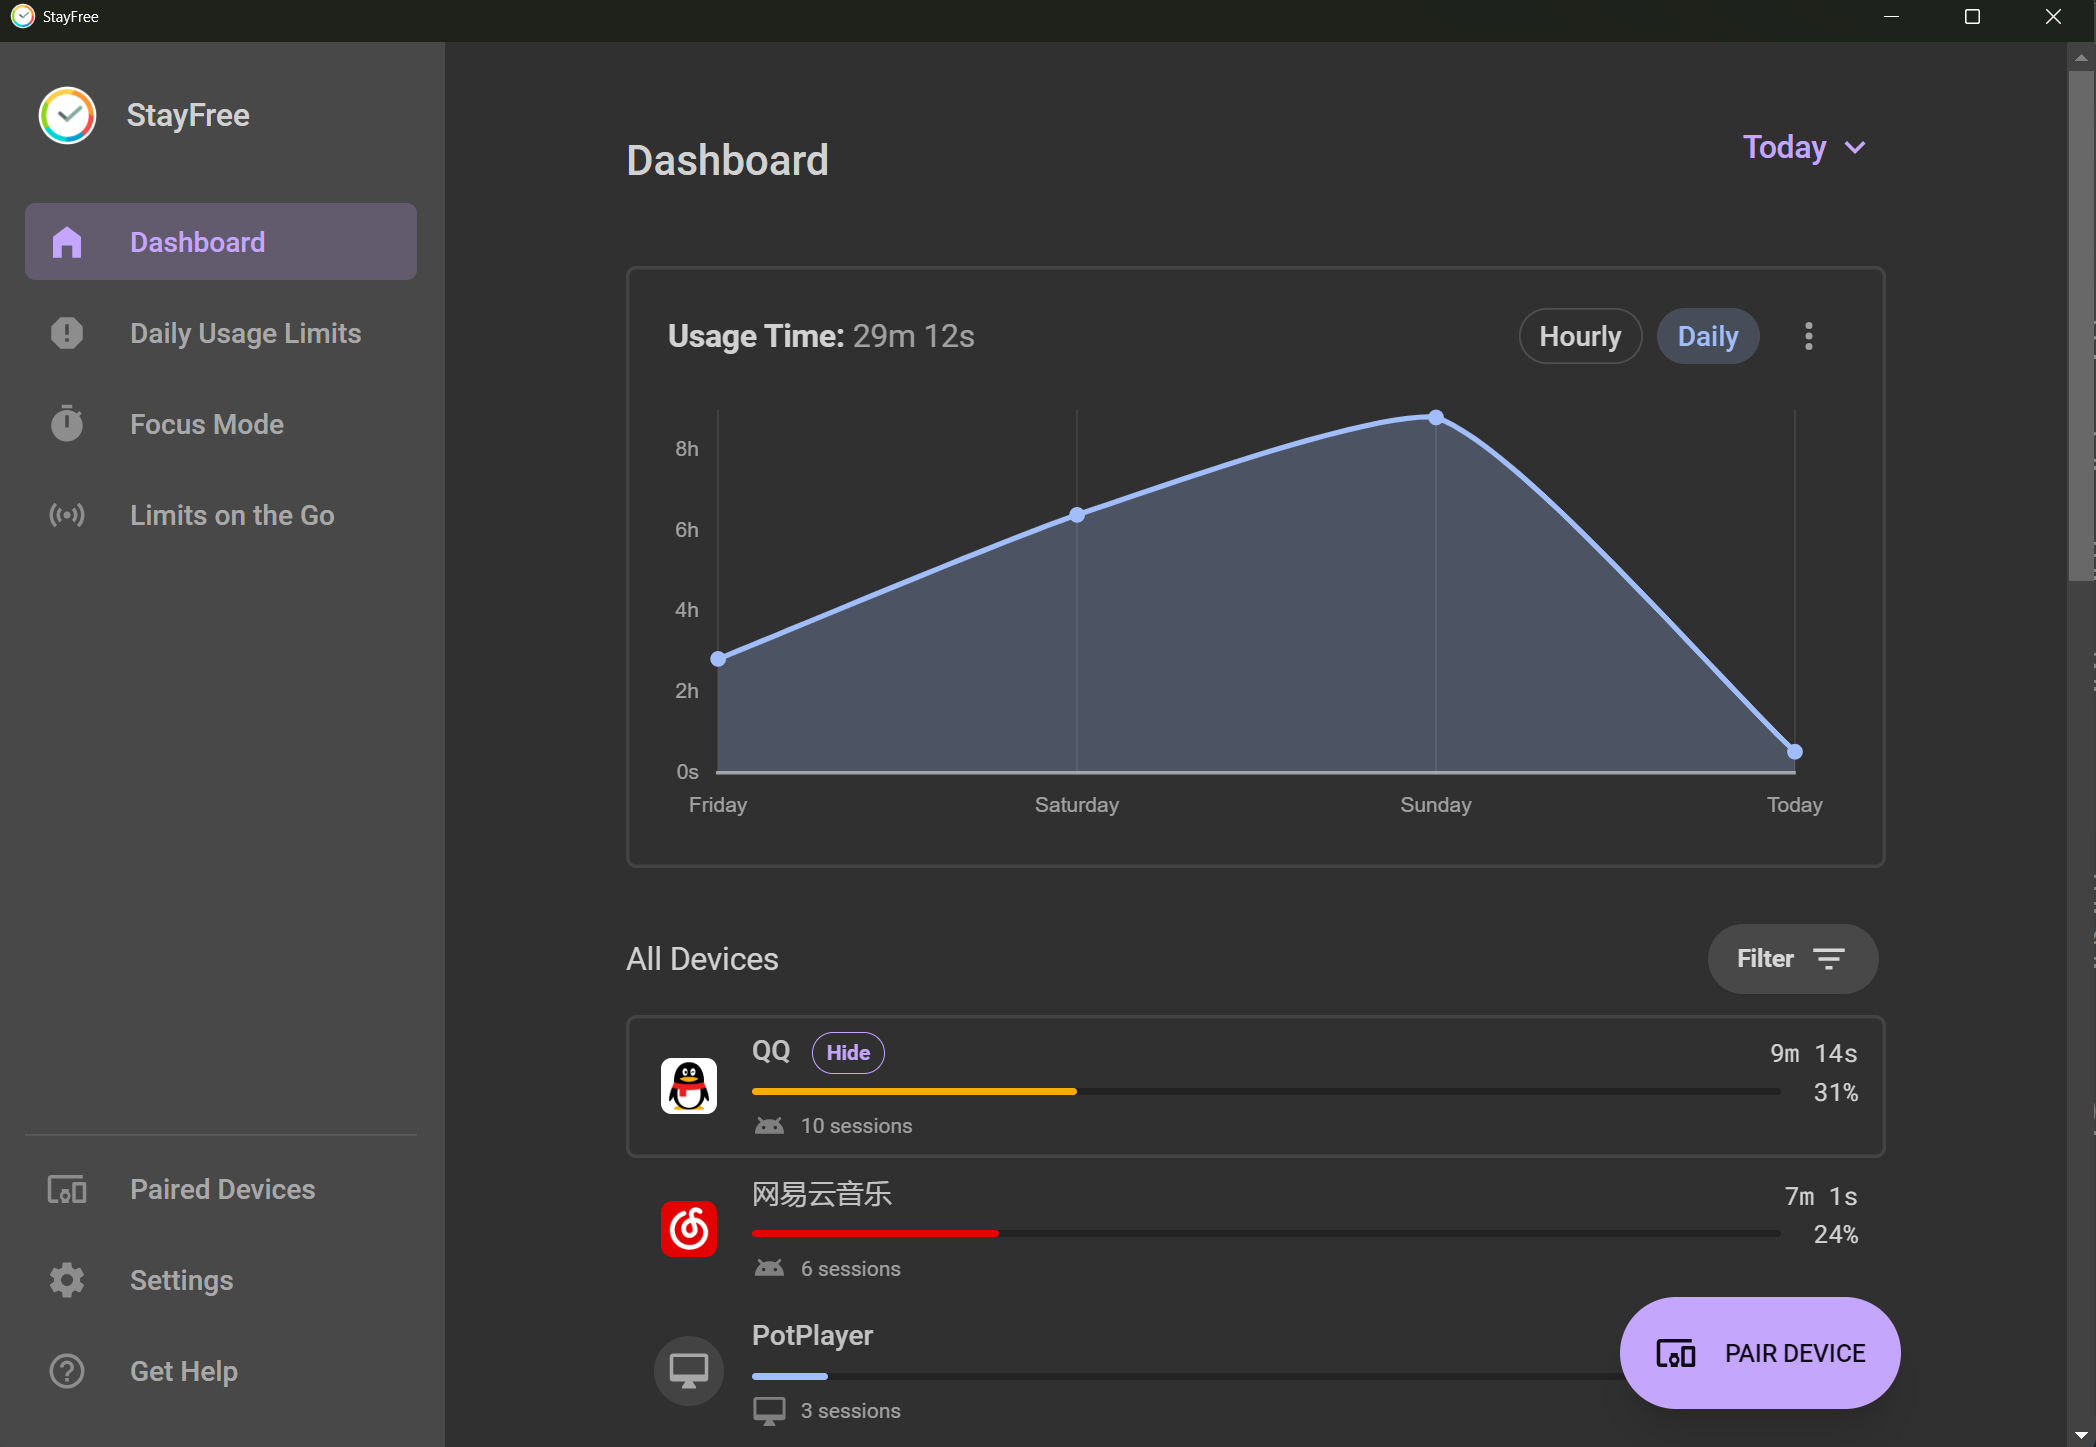Open the usage chart three-dot menu

tap(1808, 336)
